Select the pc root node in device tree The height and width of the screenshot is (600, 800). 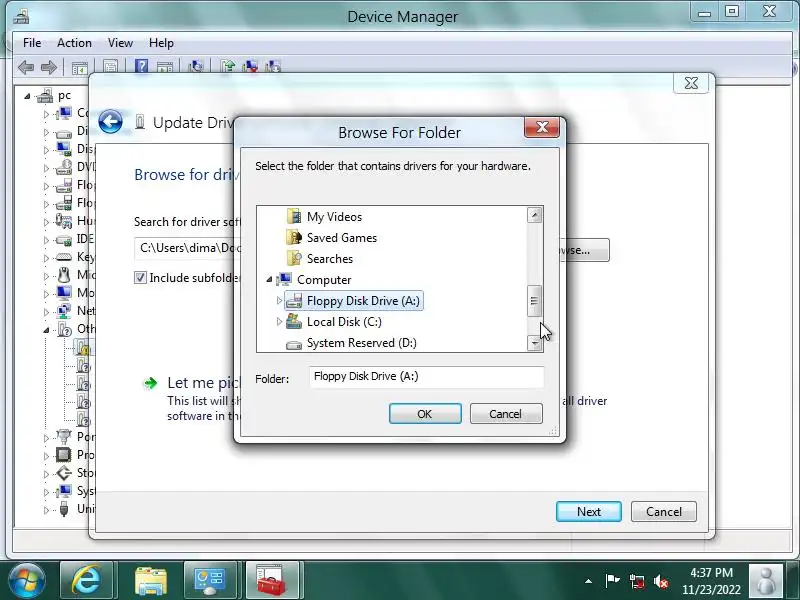tap(64, 95)
